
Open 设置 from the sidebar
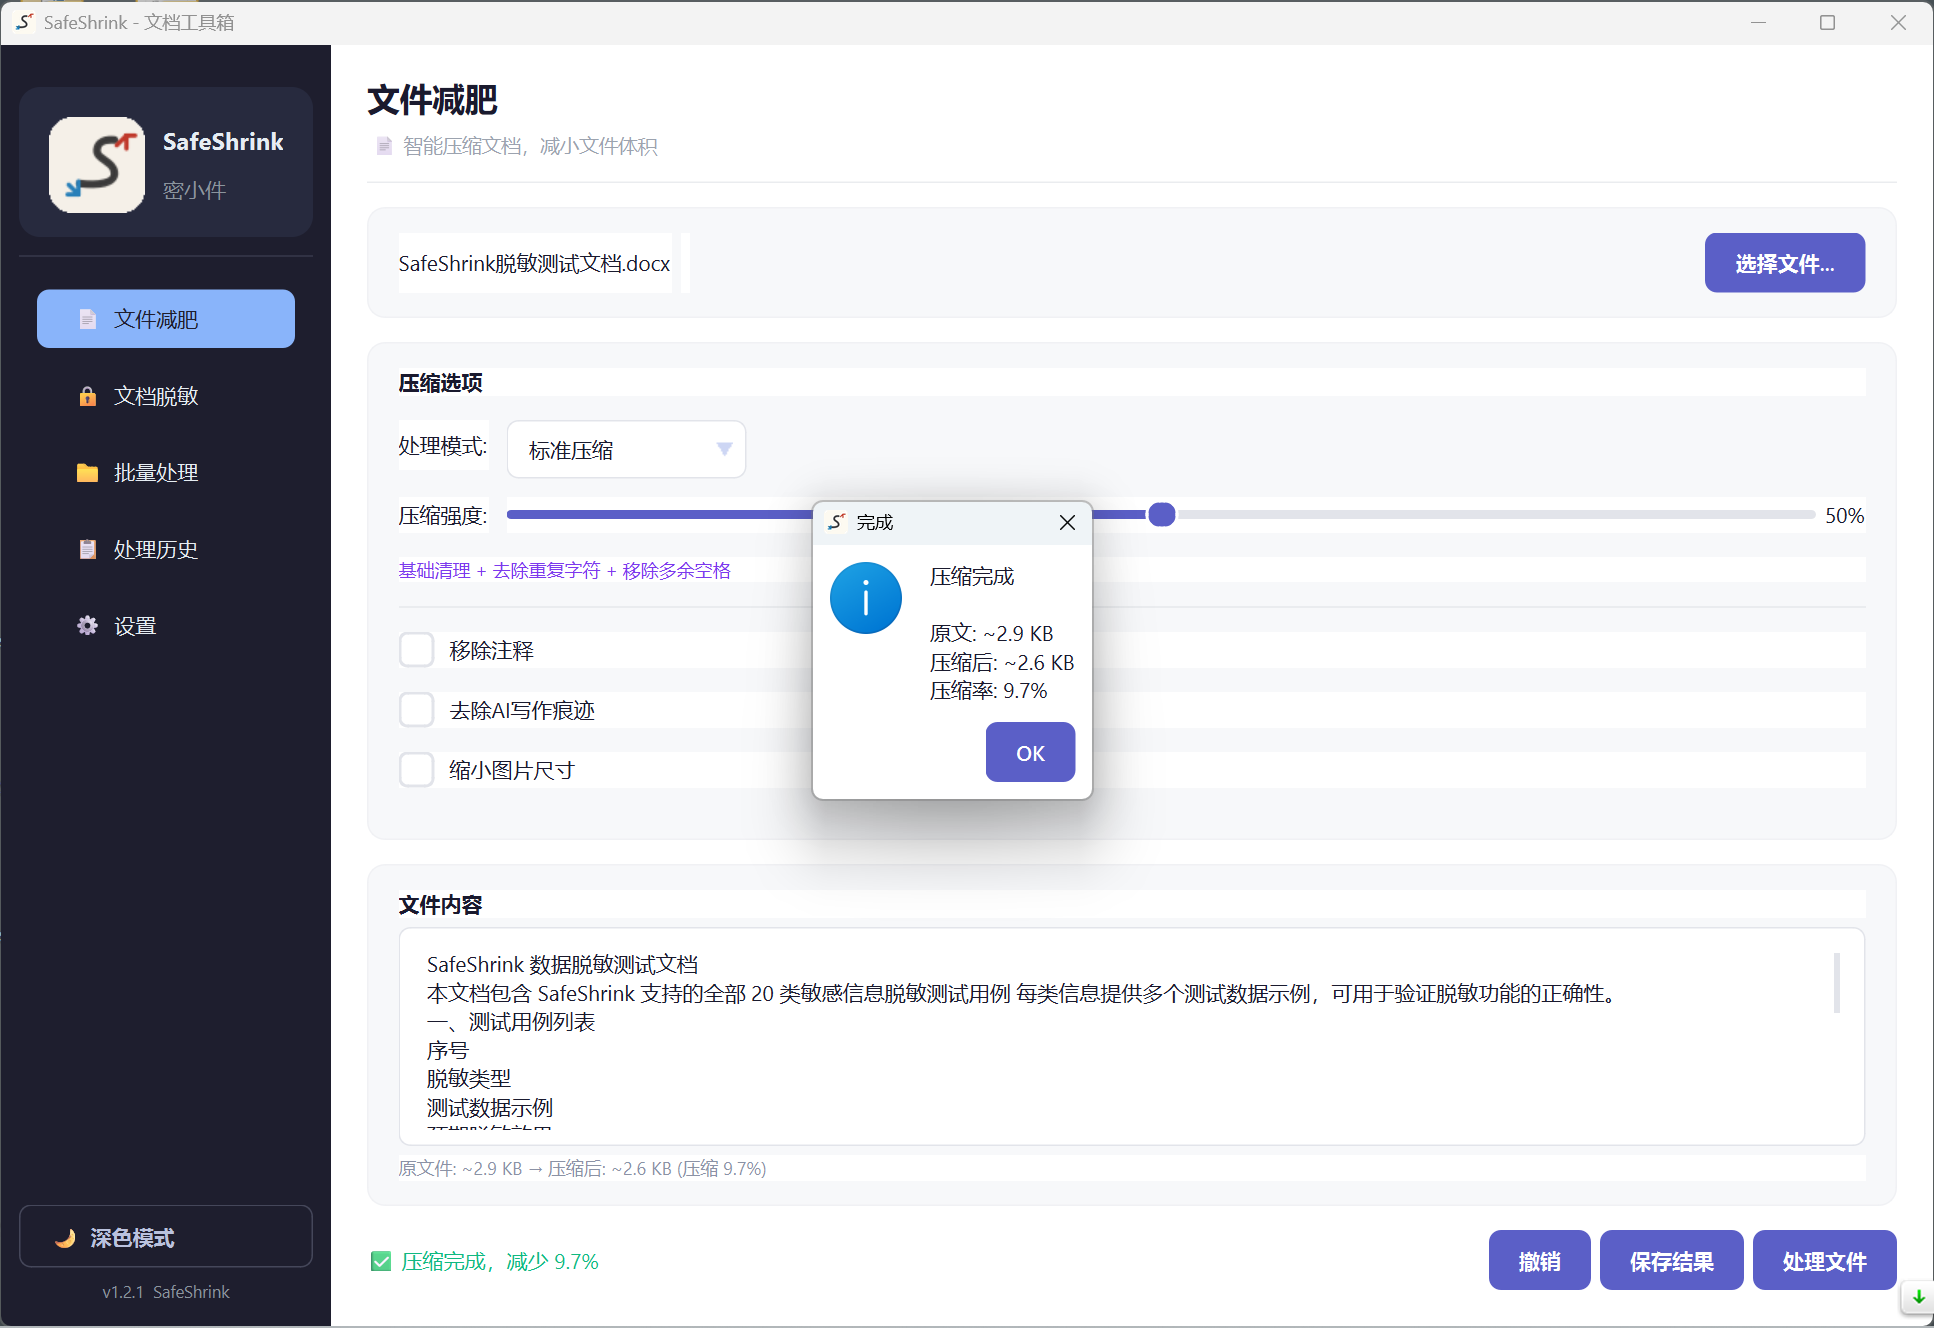(166, 626)
